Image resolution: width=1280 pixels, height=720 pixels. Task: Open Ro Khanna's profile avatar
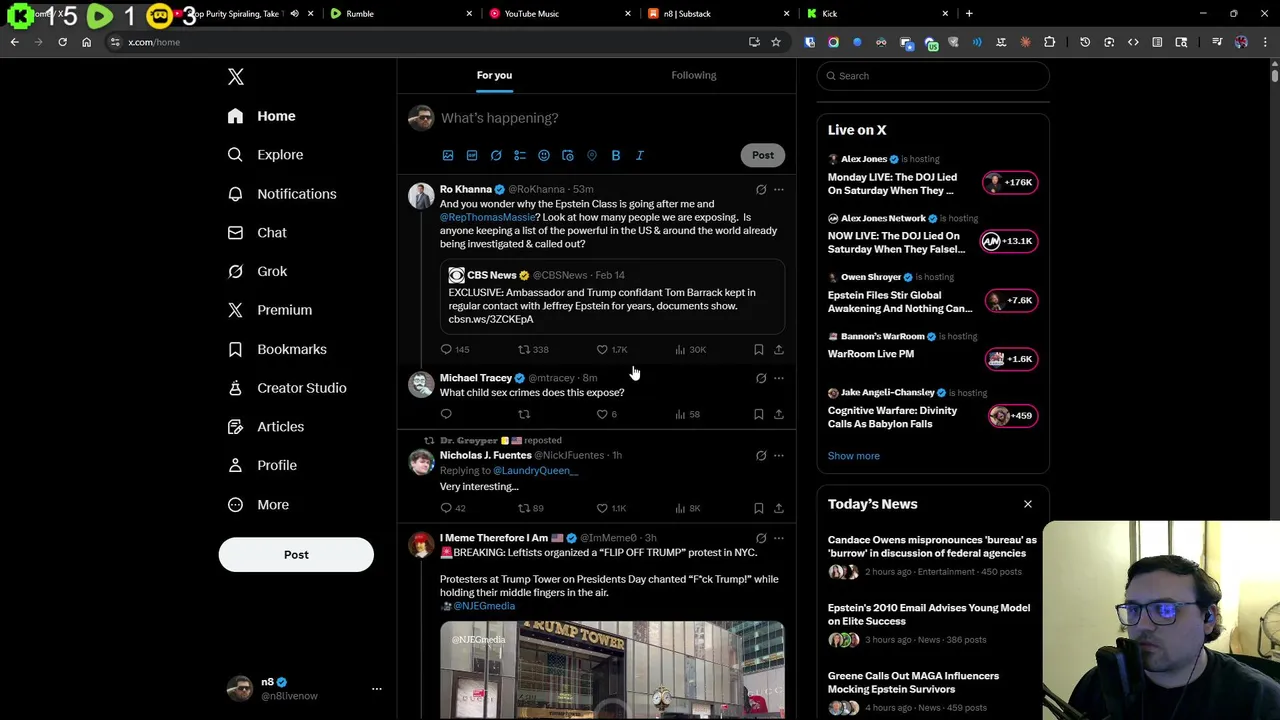coord(421,195)
